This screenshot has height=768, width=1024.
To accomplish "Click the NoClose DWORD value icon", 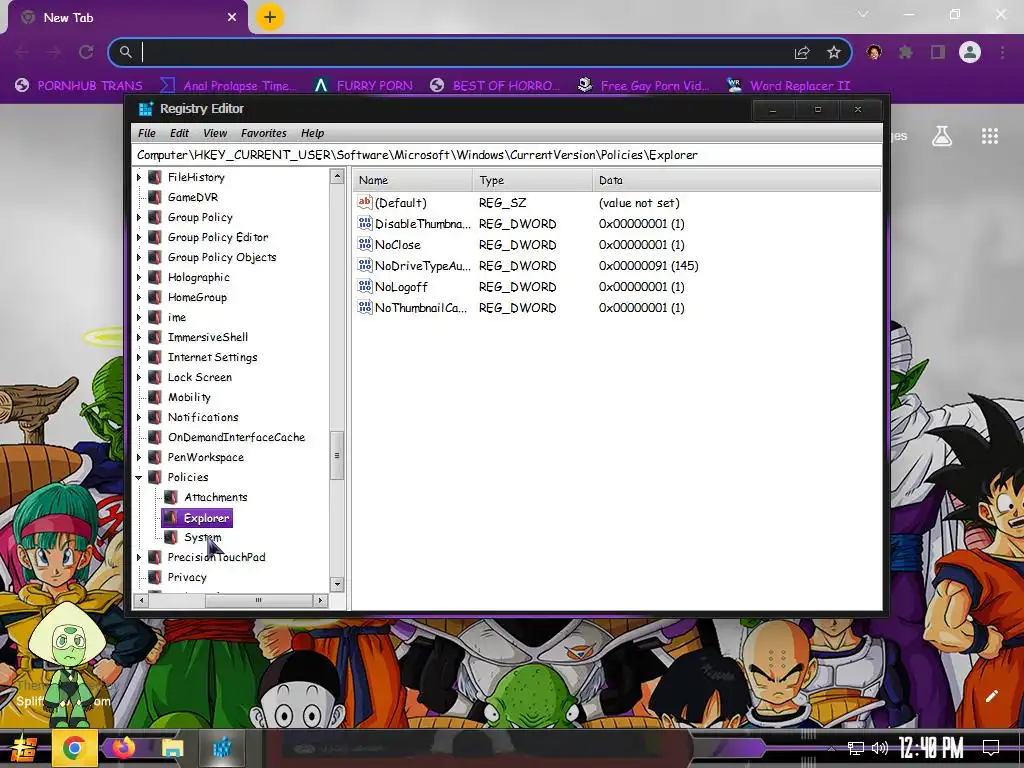I will tap(364, 244).
